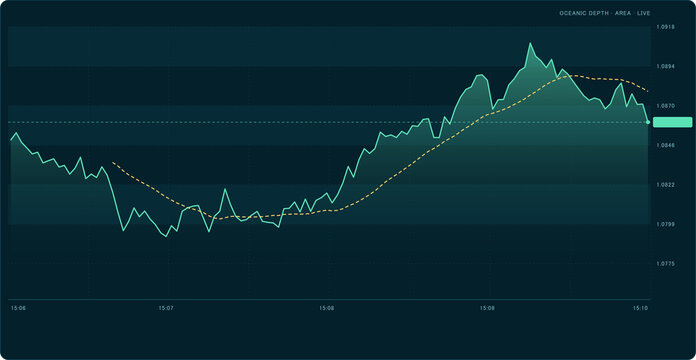Image resolution: width=696 pixels, height=360 pixels.
Task: Click the 15:07 time axis label
Action: [x=166, y=308]
